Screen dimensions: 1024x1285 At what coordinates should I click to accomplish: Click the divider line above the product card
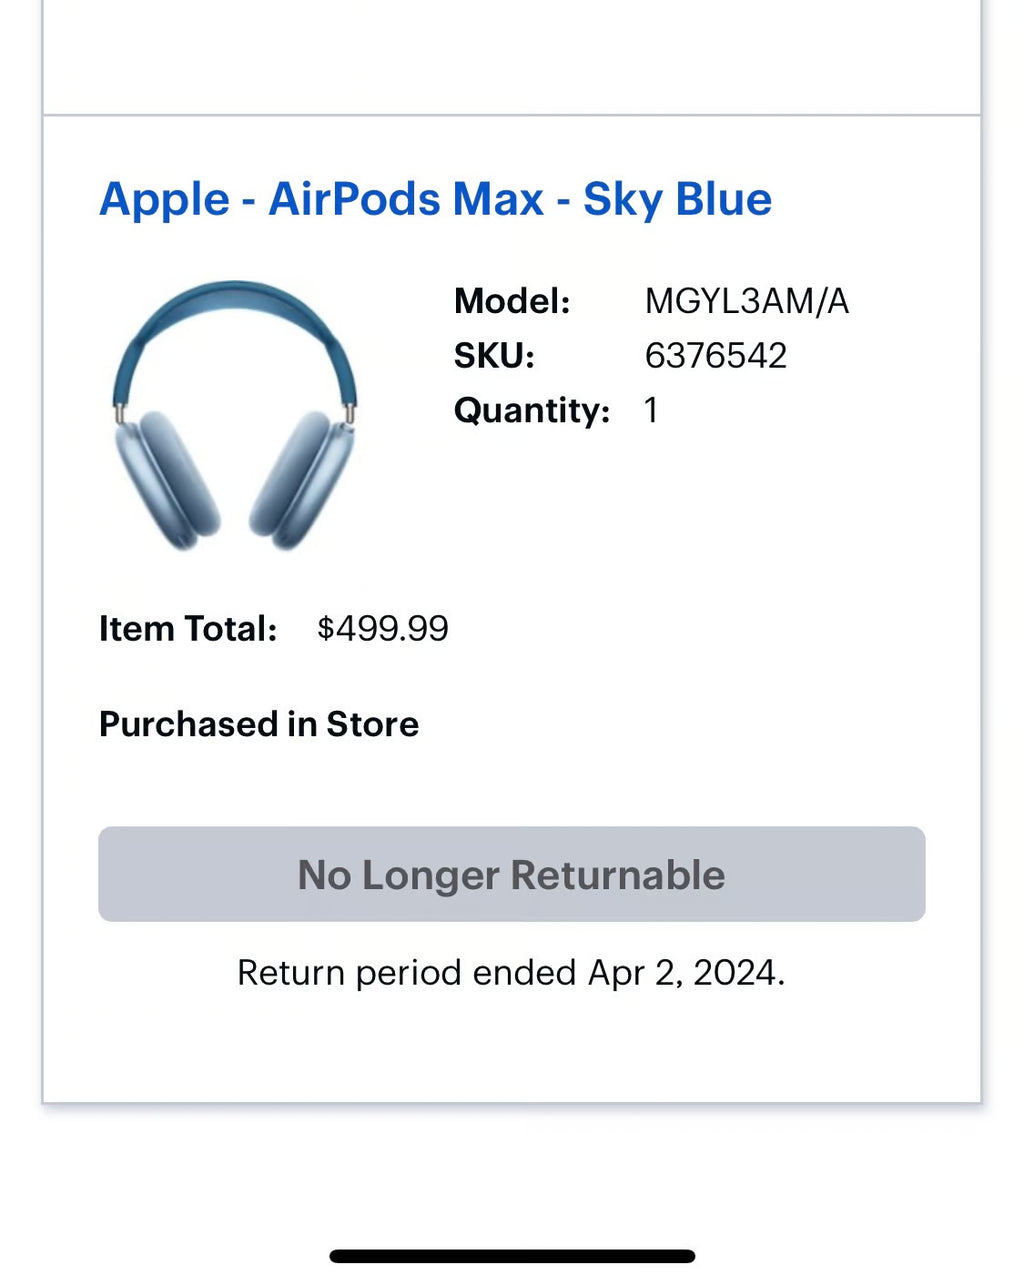tap(511, 114)
